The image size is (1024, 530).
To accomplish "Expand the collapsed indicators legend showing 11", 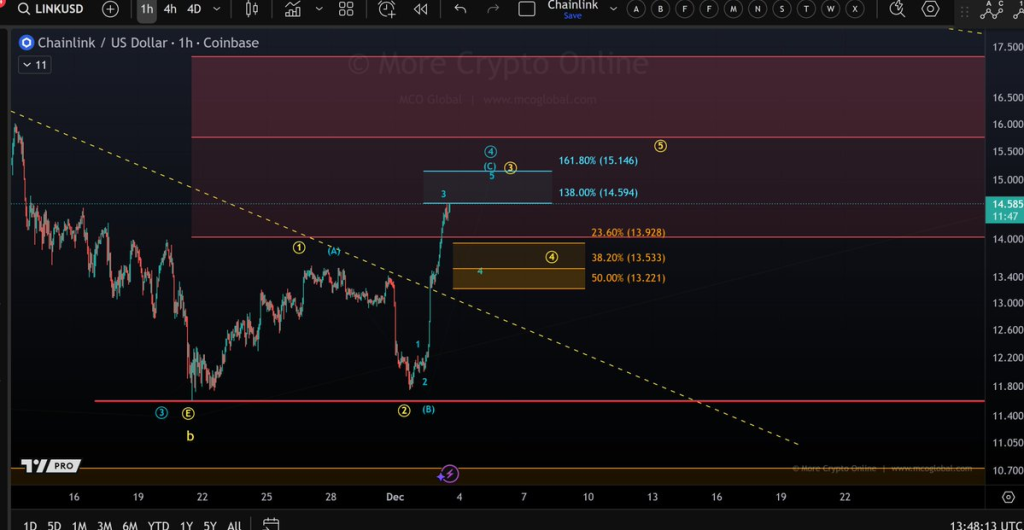I will [33, 65].
